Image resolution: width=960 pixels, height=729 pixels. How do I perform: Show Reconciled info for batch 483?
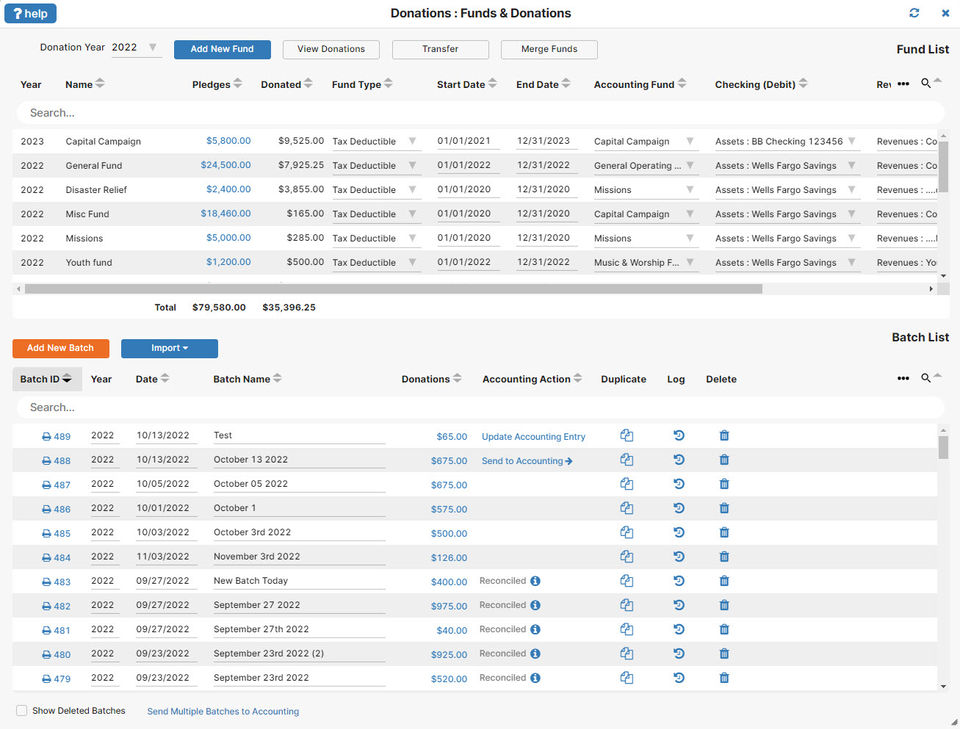(x=535, y=581)
